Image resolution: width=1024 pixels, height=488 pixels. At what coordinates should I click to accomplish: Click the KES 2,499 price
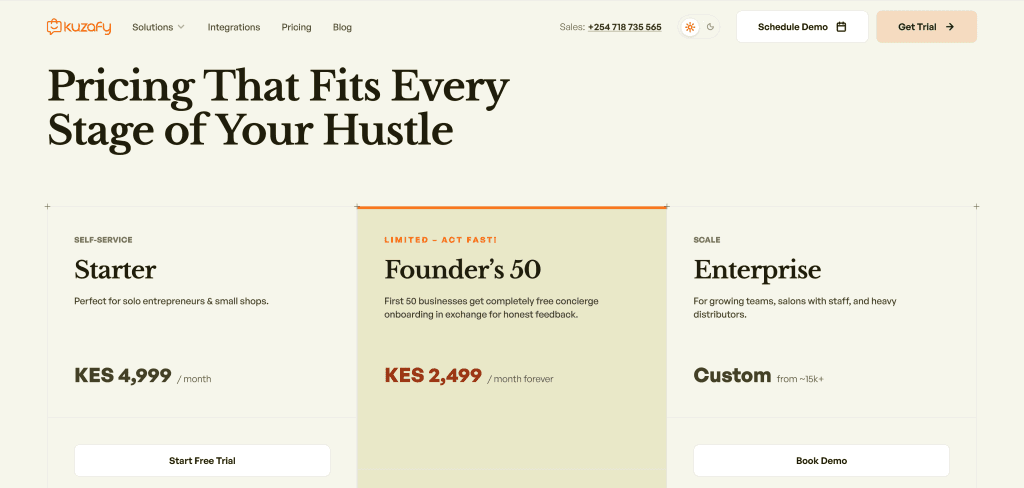click(x=433, y=376)
